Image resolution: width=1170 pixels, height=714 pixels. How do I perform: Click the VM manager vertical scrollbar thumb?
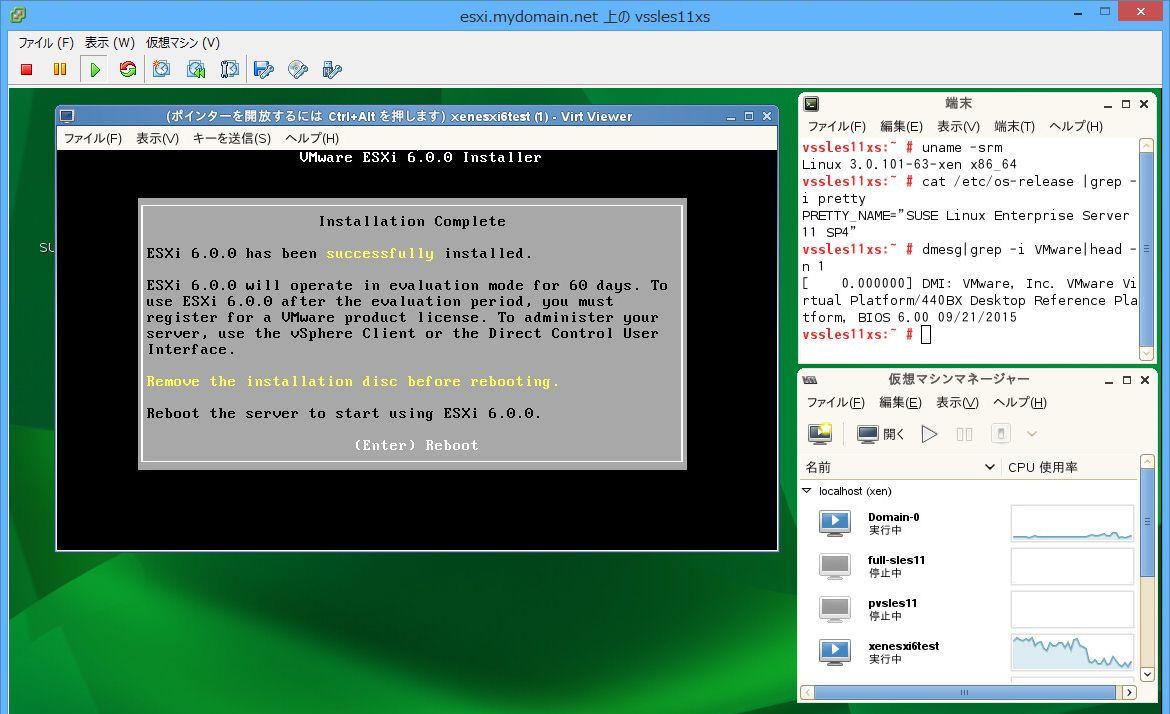(1148, 522)
